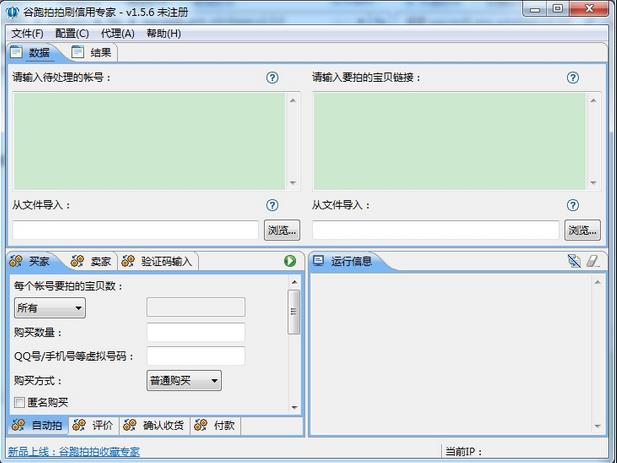Click the left 从文件导入 file path field
Viewport: 617px width, 463px height.
pyautogui.click(x=135, y=230)
